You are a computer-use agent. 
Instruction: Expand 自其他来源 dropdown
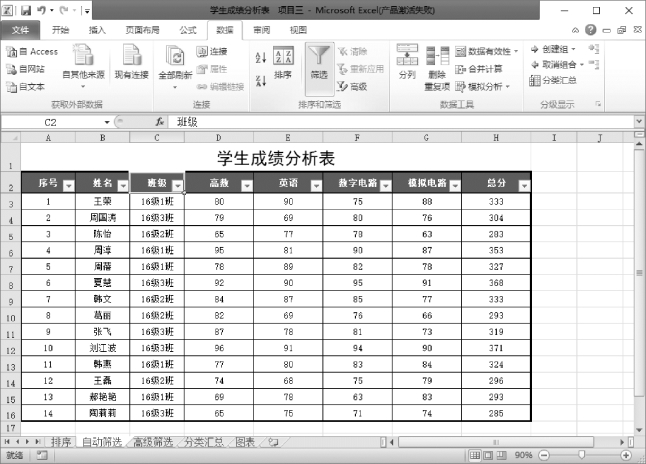click(83, 87)
